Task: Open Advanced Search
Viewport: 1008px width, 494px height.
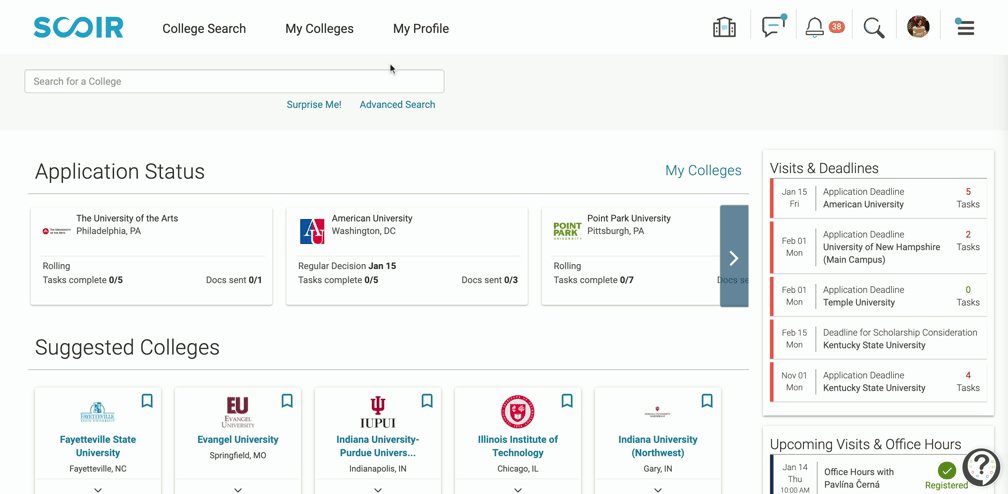Action: coord(397,104)
